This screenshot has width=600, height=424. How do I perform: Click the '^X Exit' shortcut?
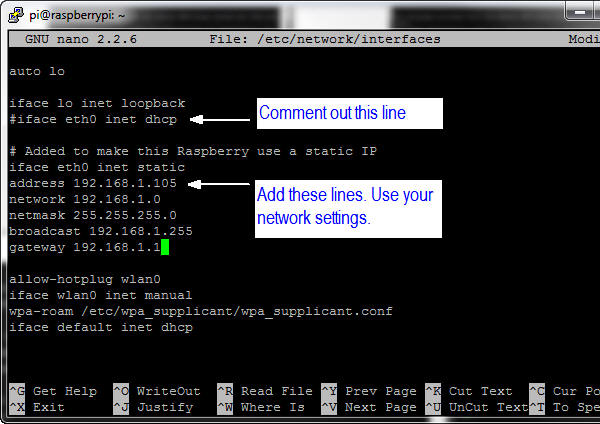coord(37,407)
